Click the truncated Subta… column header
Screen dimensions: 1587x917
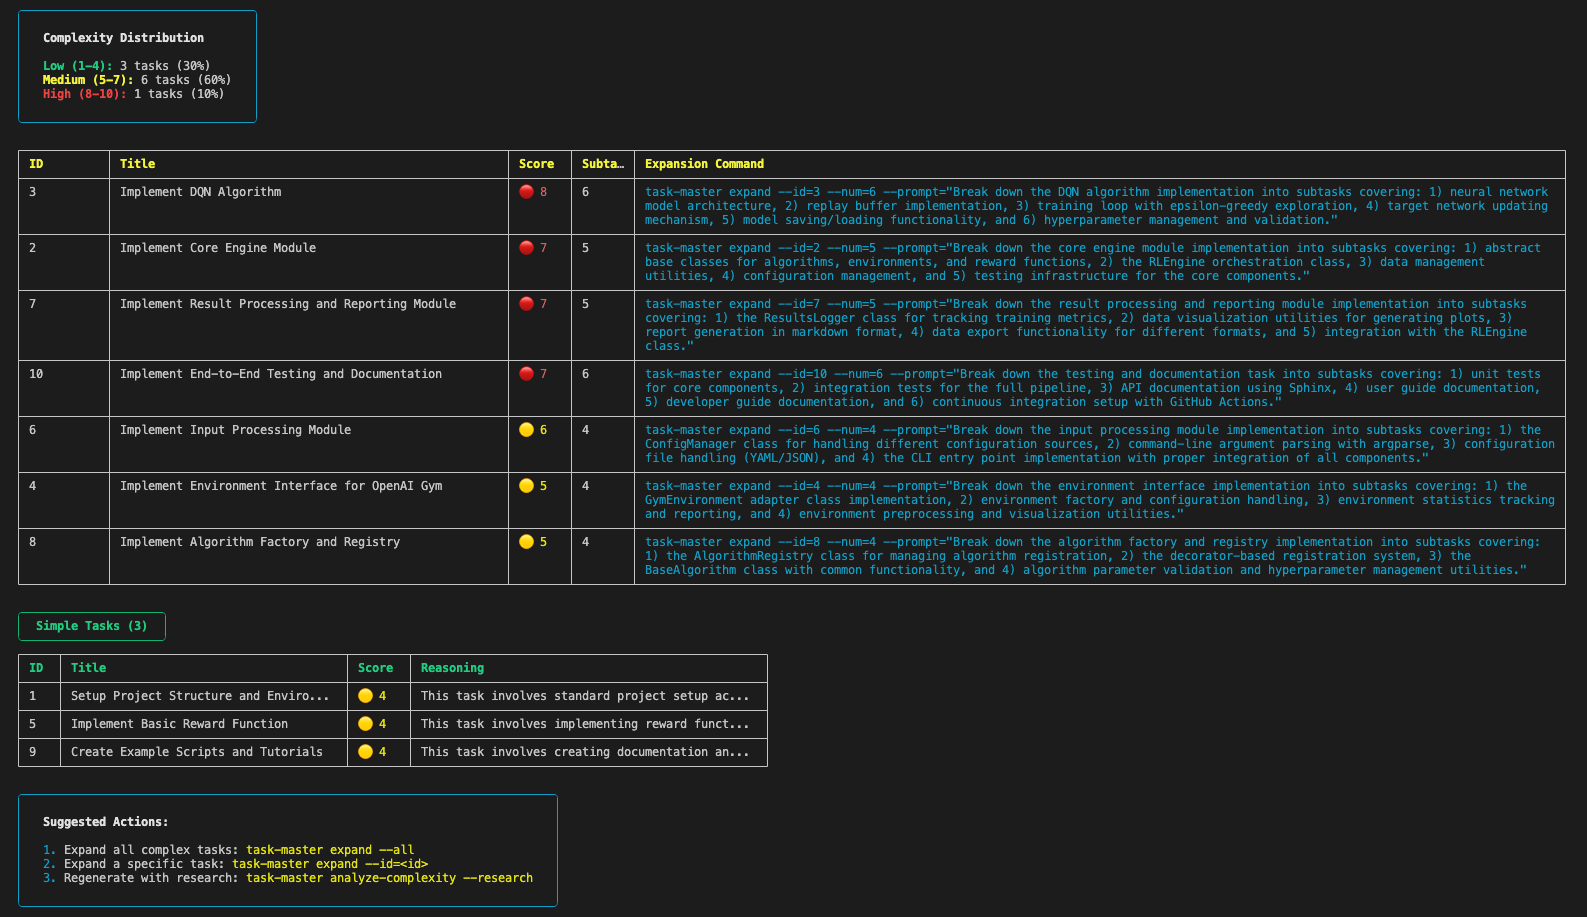(603, 164)
